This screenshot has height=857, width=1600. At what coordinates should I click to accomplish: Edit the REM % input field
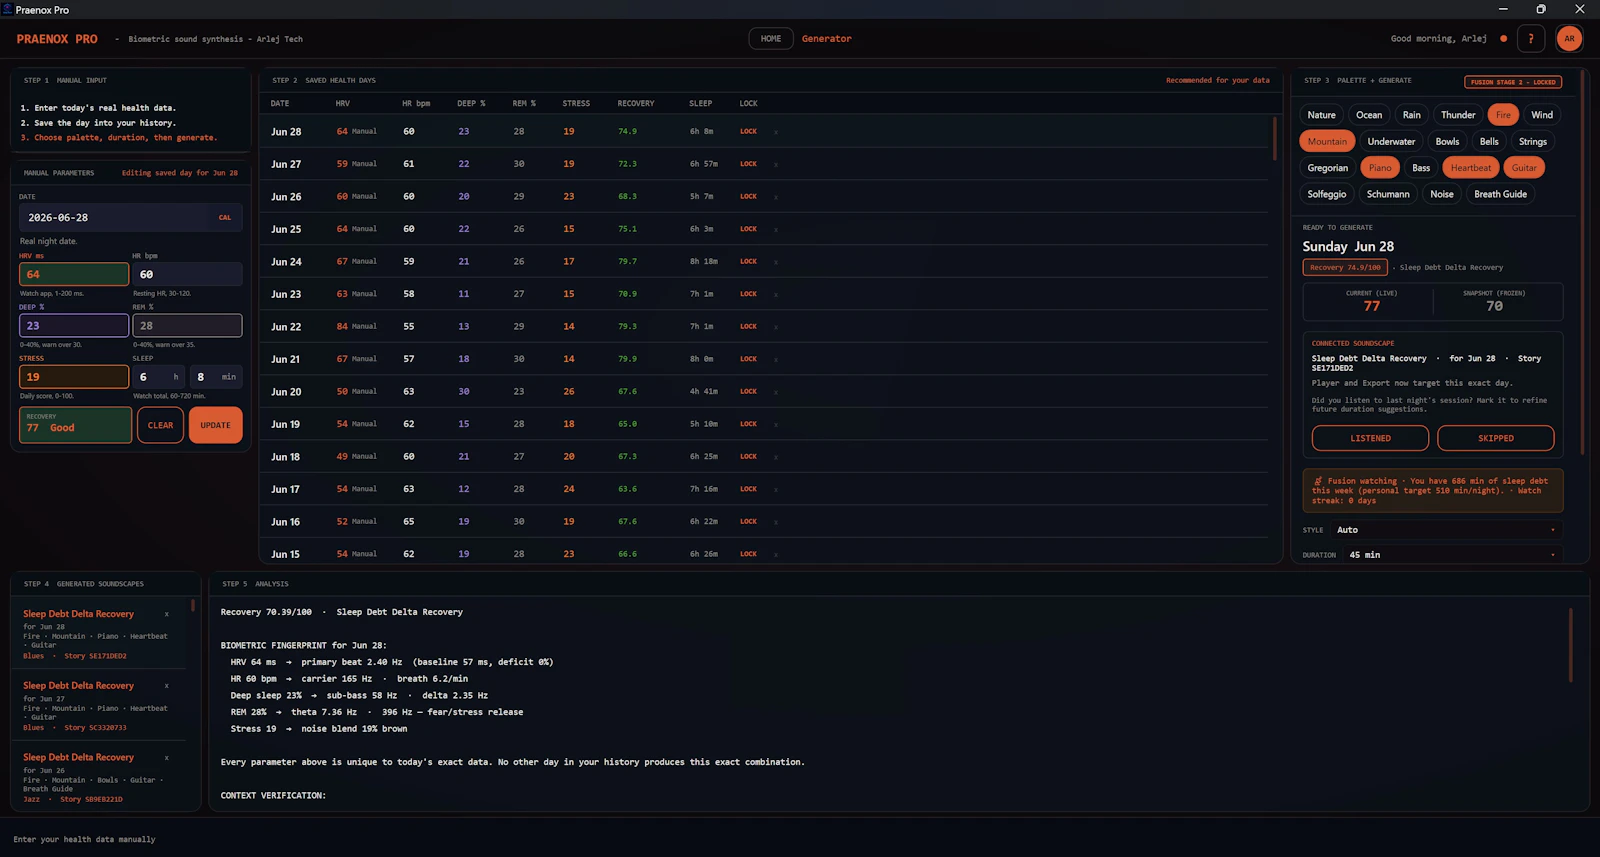click(187, 326)
